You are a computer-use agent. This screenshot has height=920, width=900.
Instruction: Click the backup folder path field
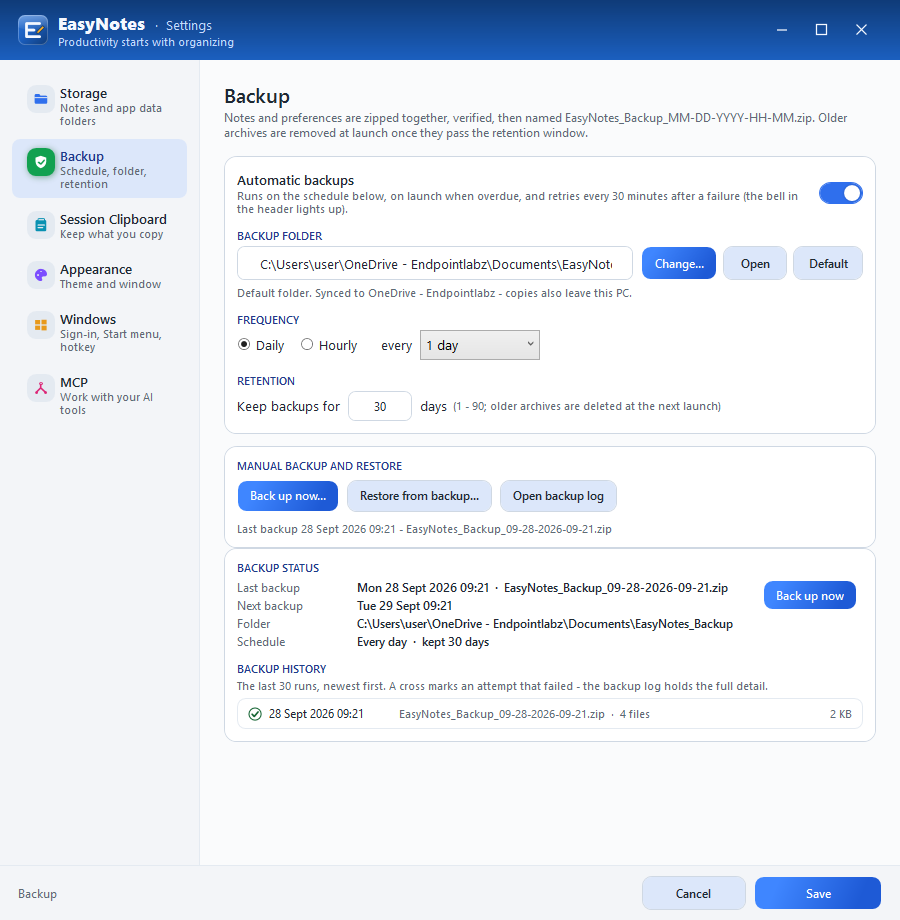[435, 263]
